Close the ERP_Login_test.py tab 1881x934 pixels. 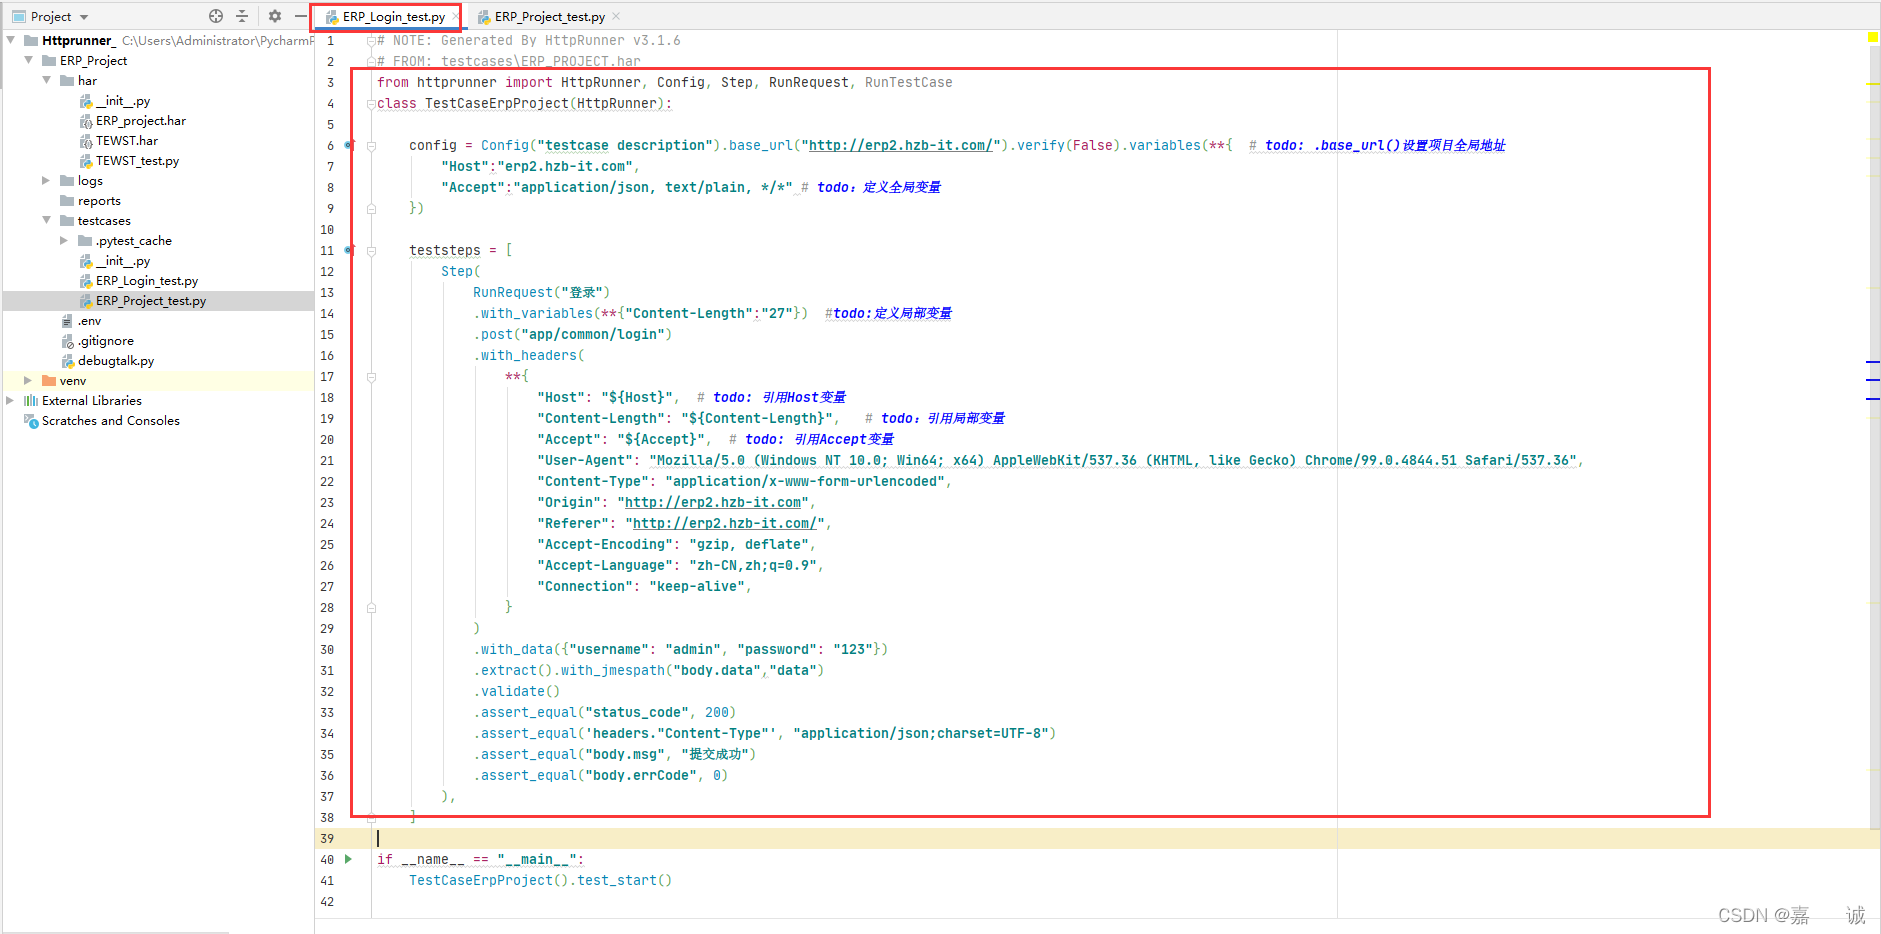pyautogui.click(x=456, y=17)
